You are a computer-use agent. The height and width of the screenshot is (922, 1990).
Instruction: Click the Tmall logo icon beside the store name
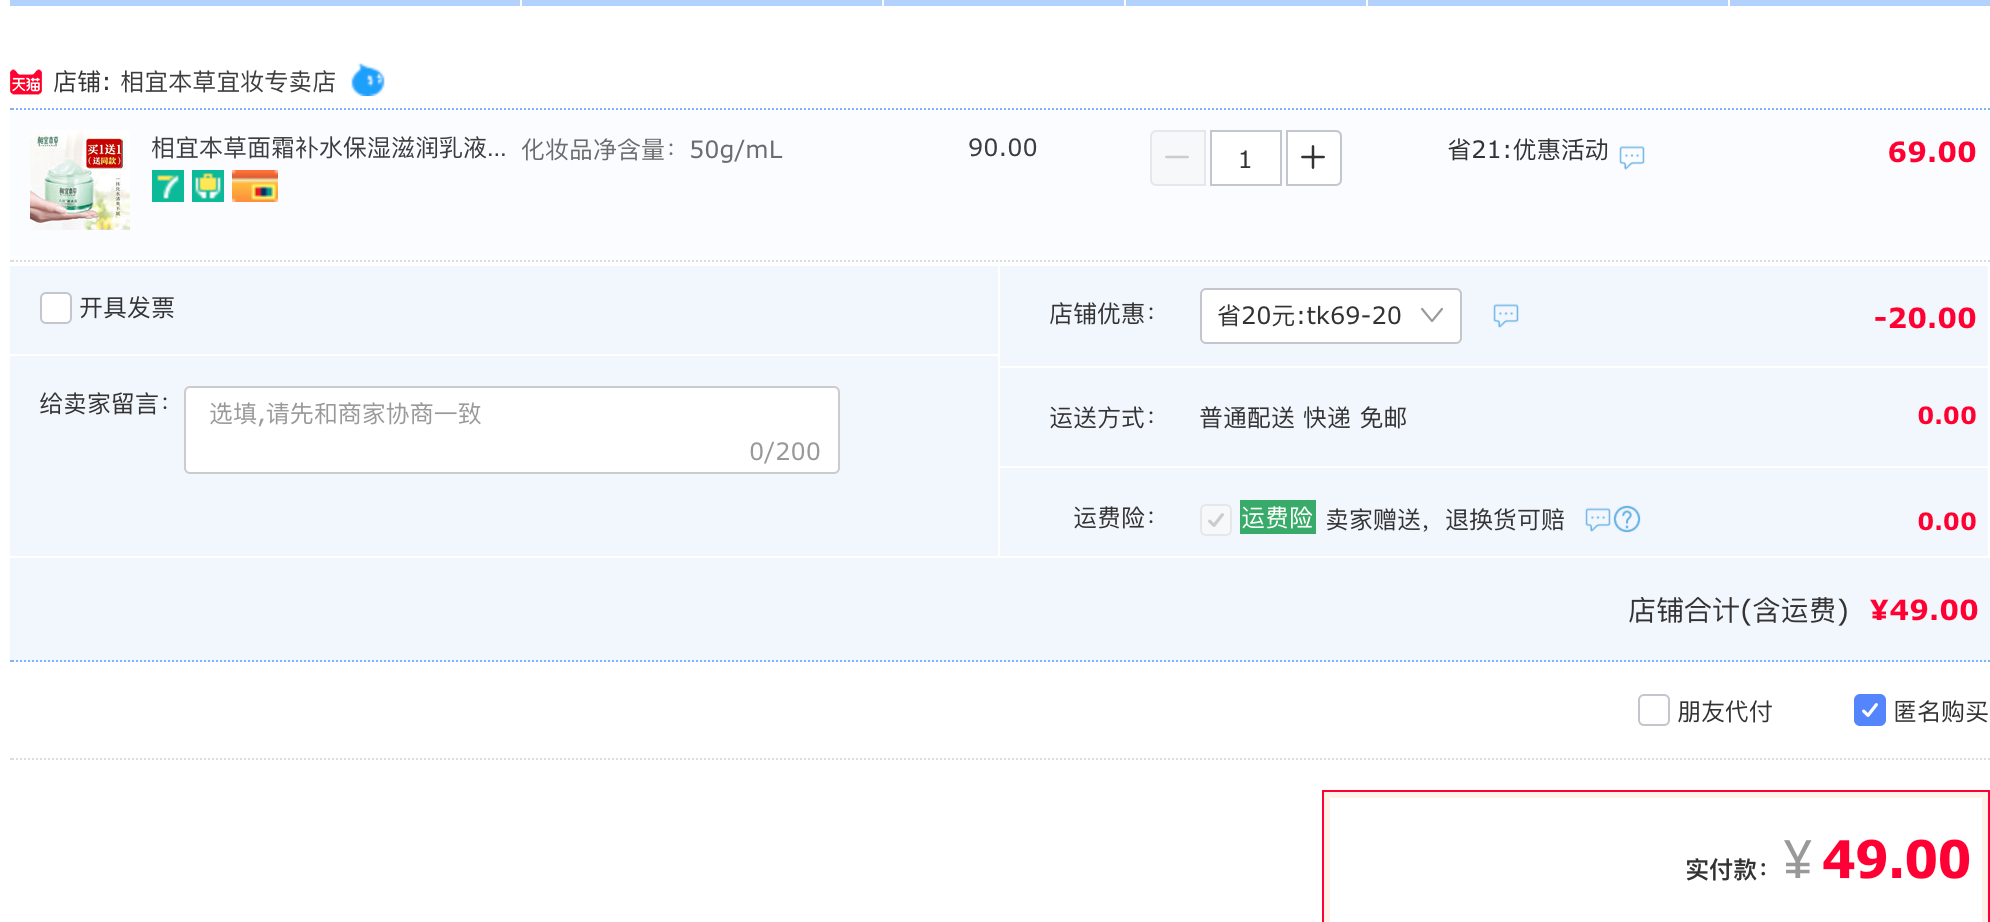[26, 82]
